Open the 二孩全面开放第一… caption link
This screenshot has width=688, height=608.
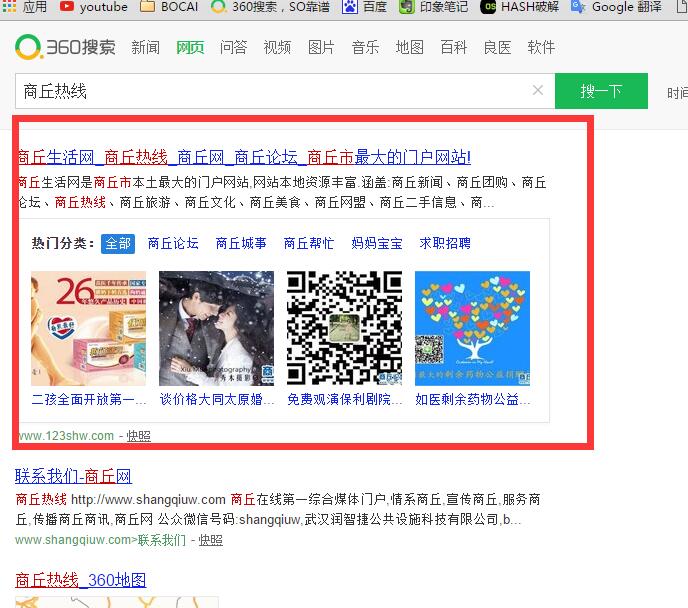(89, 399)
